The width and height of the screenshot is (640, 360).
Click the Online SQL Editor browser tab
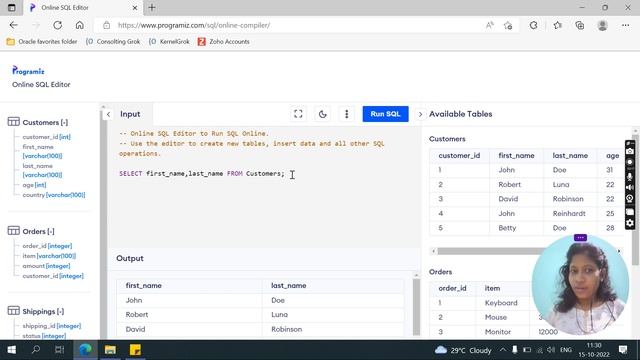[x=82, y=7]
